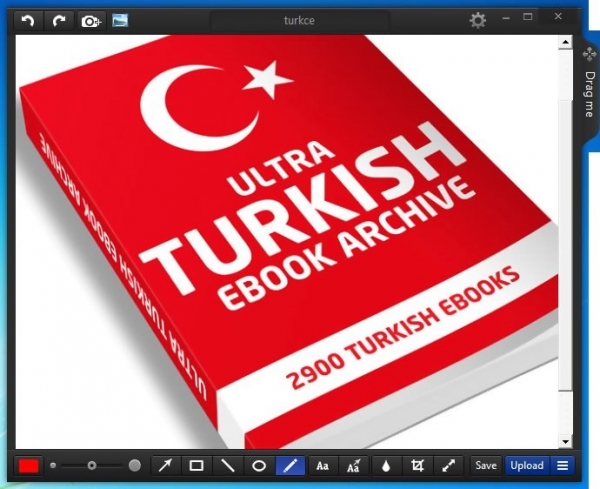This screenshot has height=489, width=600.
Task: Open the upload options menu
Action: pos(562,466)
